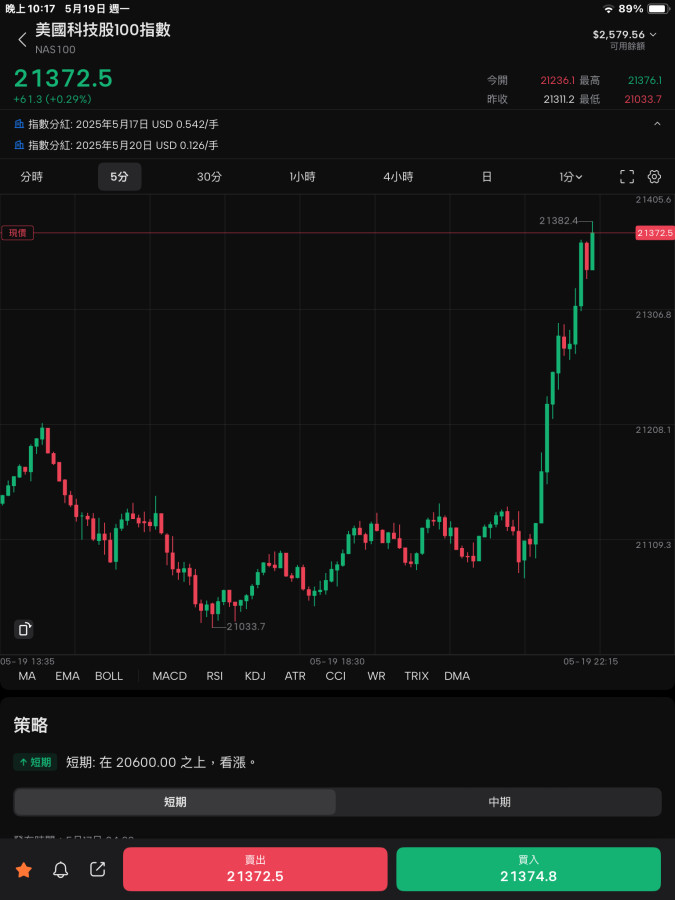Open the 1分 timeframe dropdown
Image resolution: width=675 pixels, height=900 pixels.
tap(571, 177)
